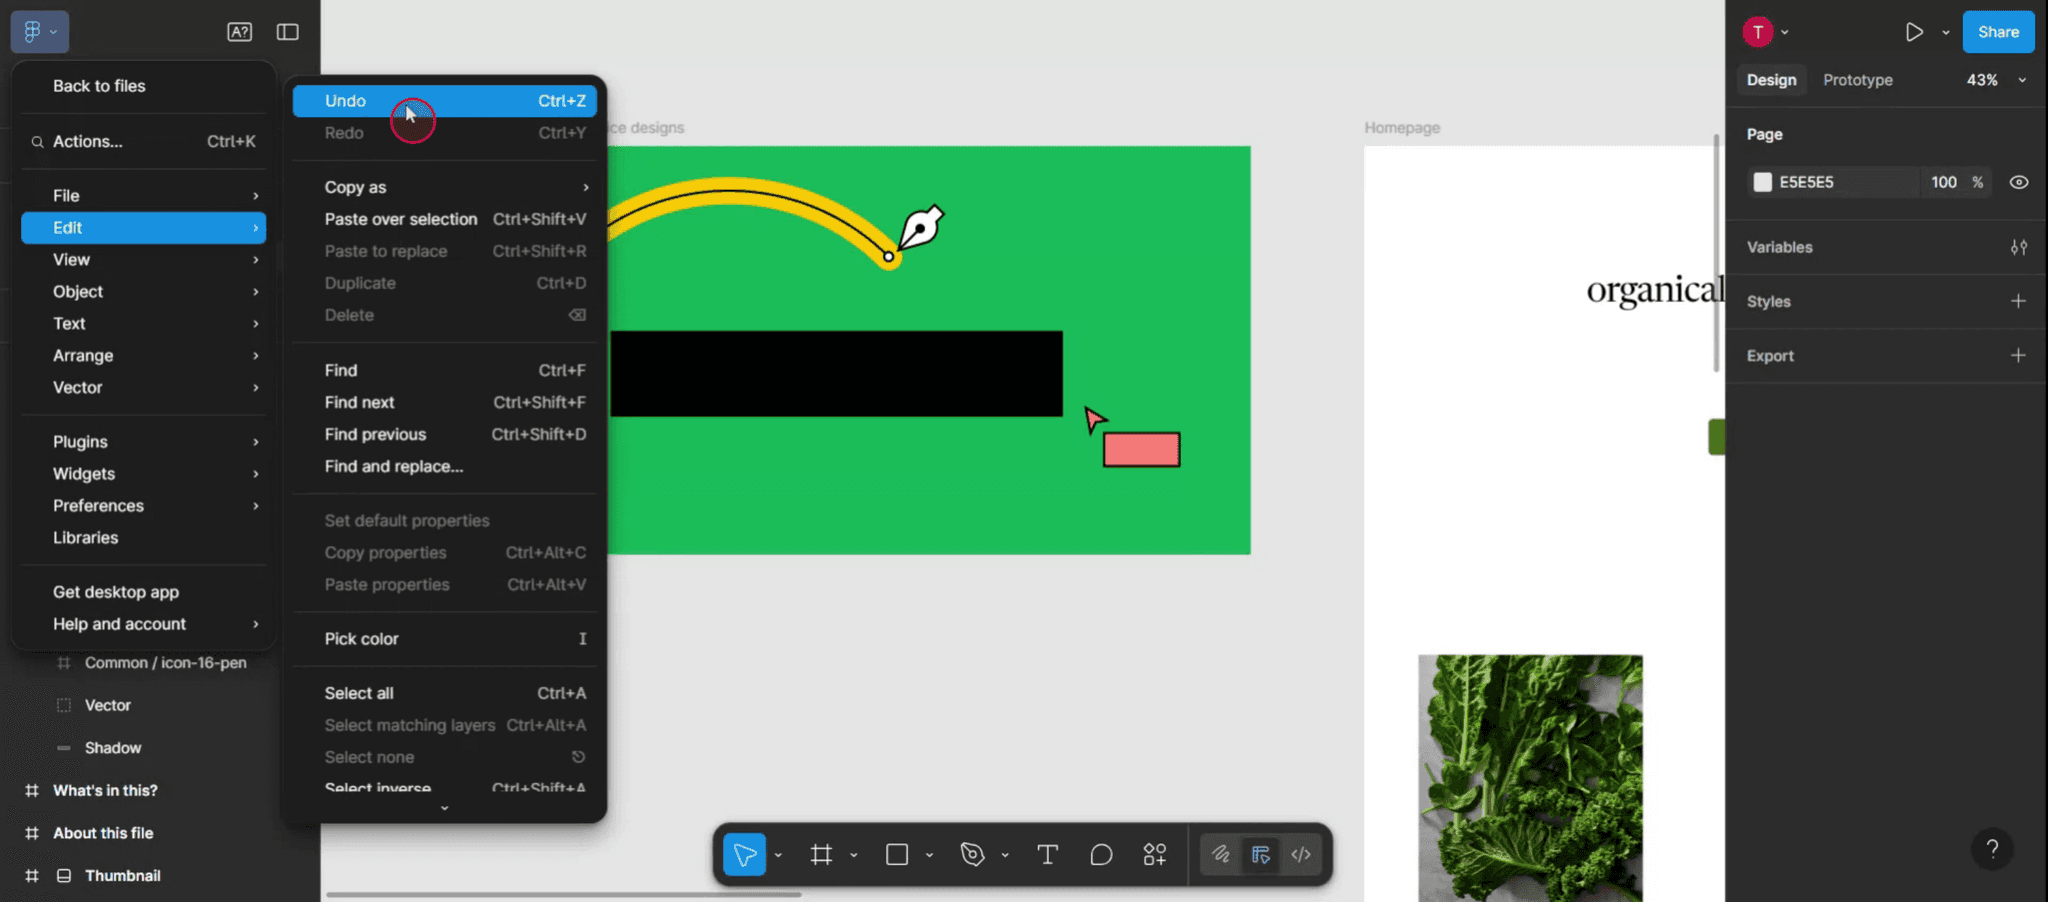Click the E5E5E5 page color swatch
Viewport: 2048px width, 902px height.
(1765, 181)
